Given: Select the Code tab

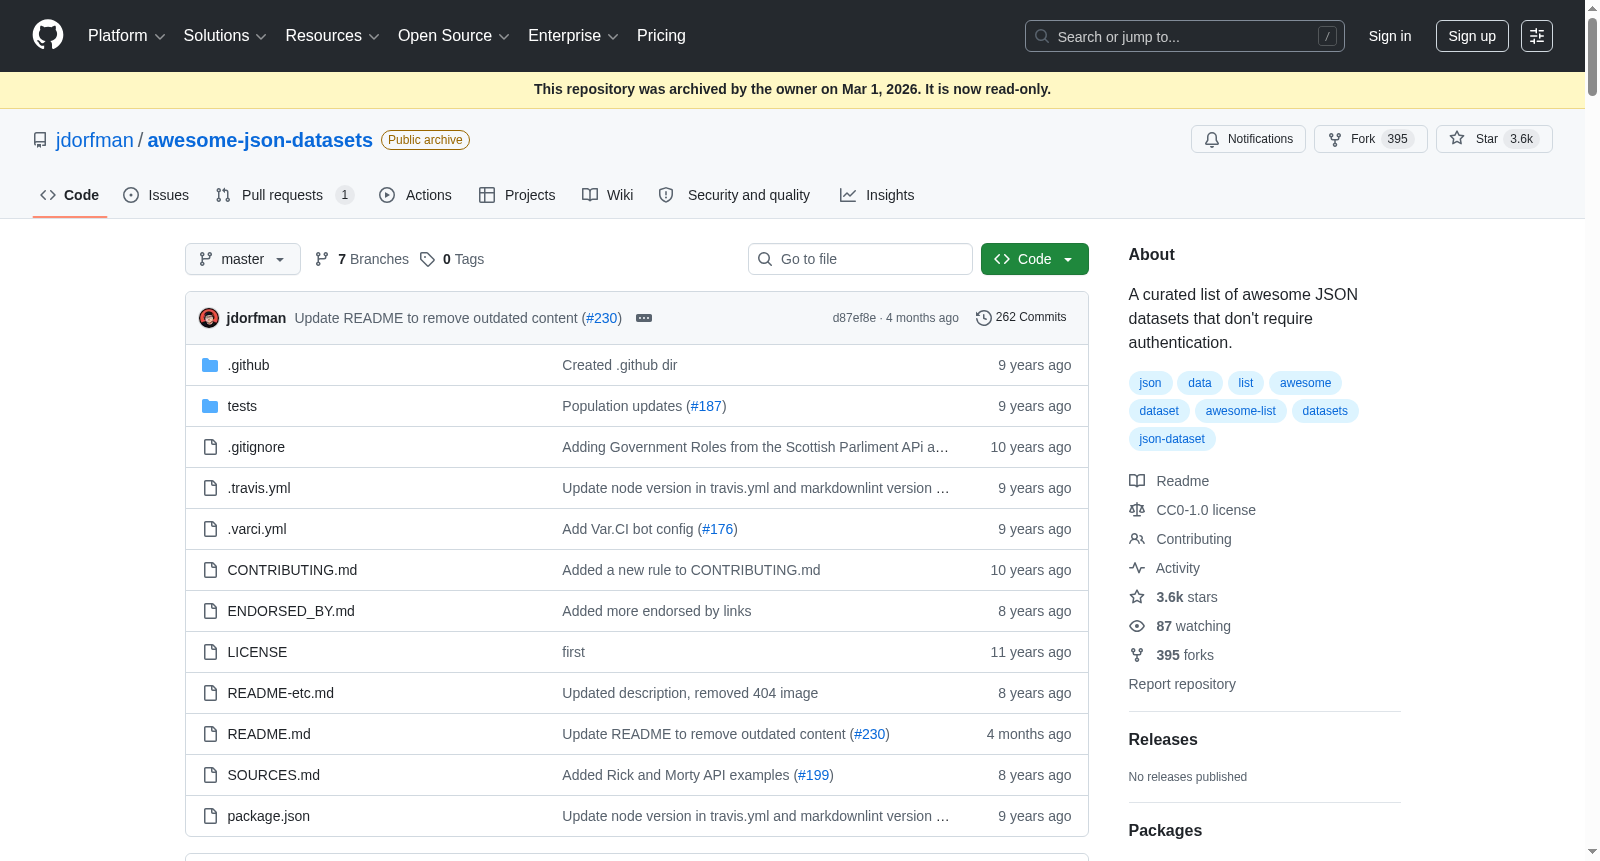Looking at the screenshot, I should pos(70,195).
